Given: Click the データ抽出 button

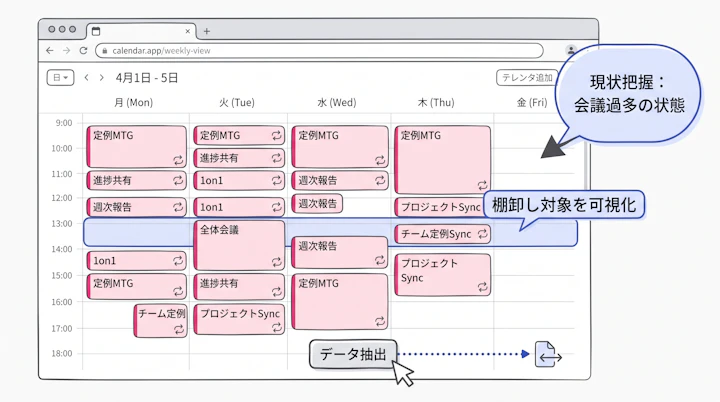Looking at the screenshot, I should point(353,354).
